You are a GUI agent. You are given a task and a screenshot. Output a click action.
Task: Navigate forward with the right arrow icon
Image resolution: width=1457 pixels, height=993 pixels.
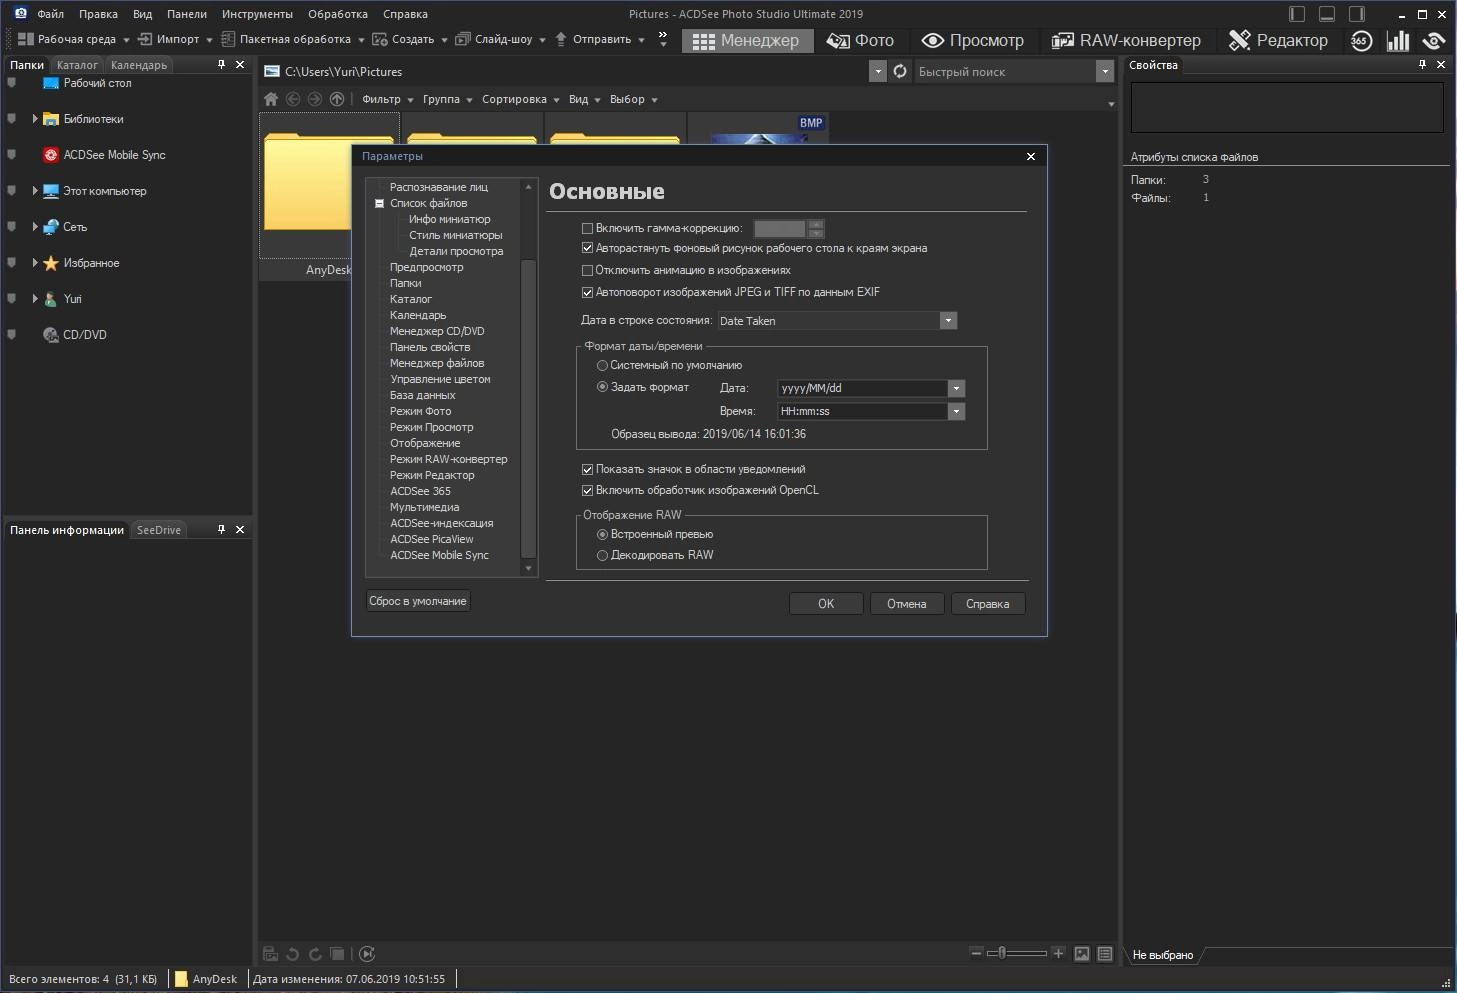click(315, 99)
